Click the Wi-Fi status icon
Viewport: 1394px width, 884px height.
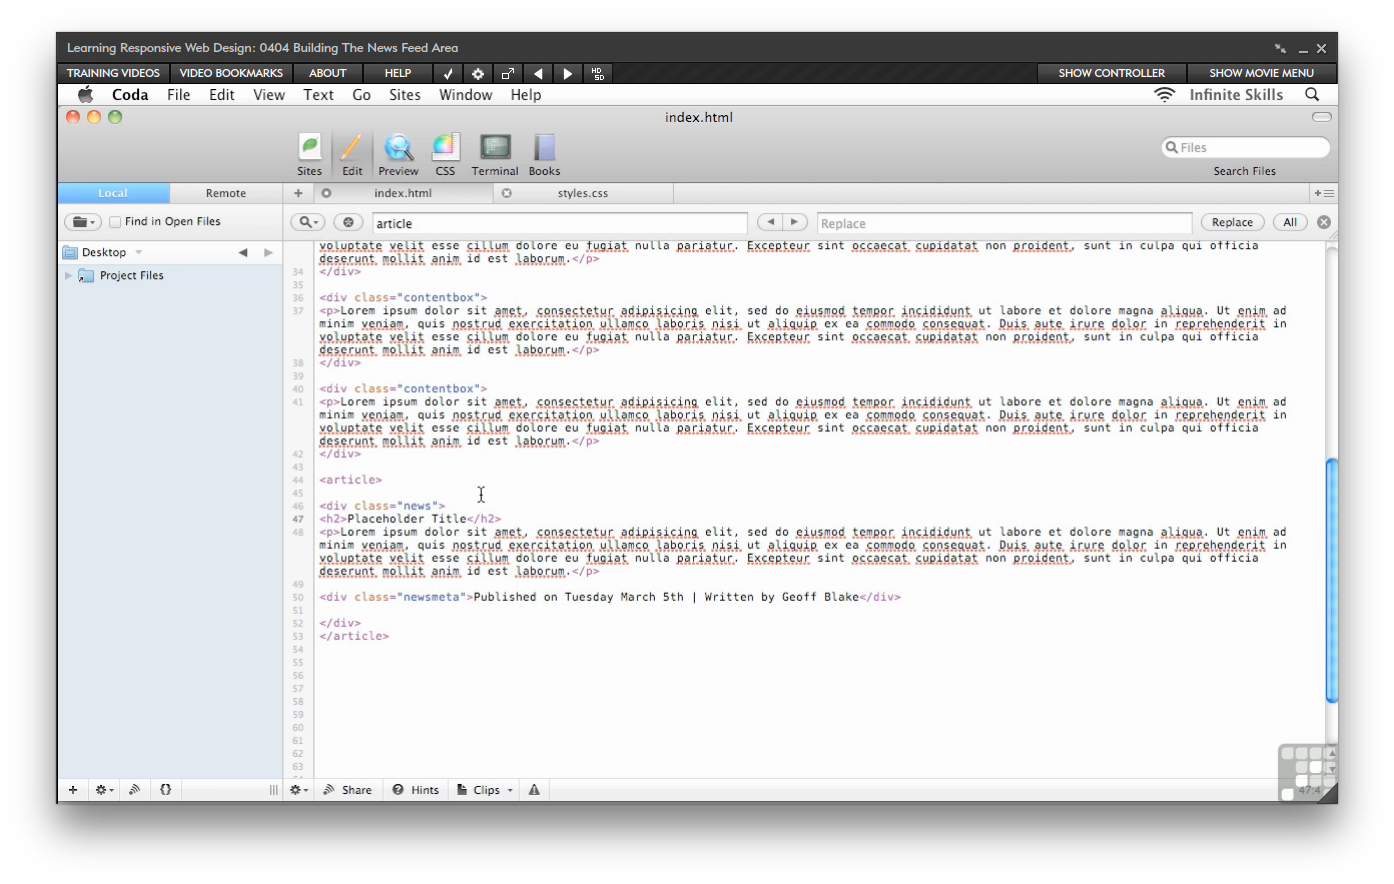pos(1165,94)
